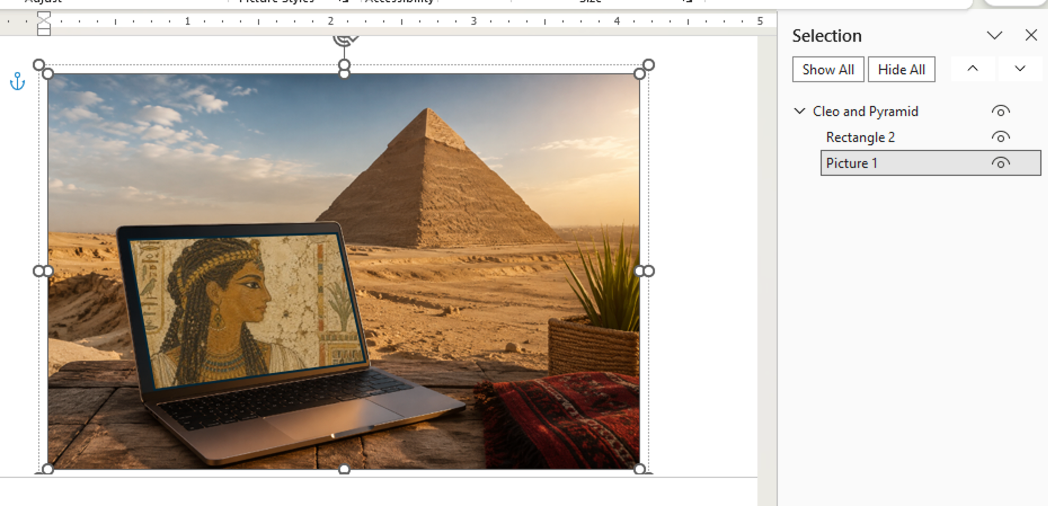
Task: Click the rotation handle above the picture
Action: (345, 38)
